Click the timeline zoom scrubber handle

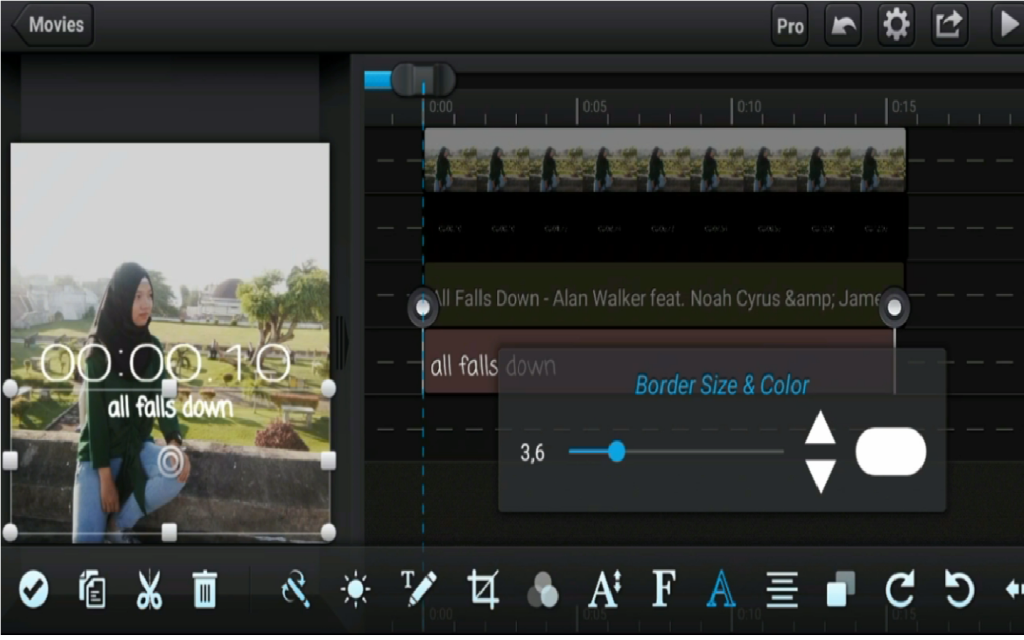click(x=423, y=80)
